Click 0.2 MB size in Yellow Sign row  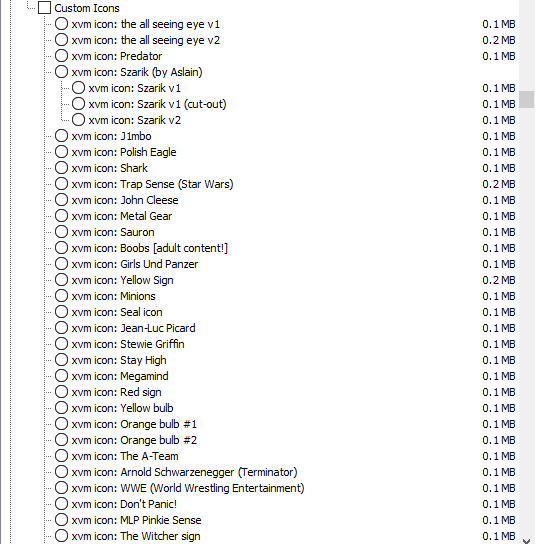pyautogui.click(x=499, y=280)
